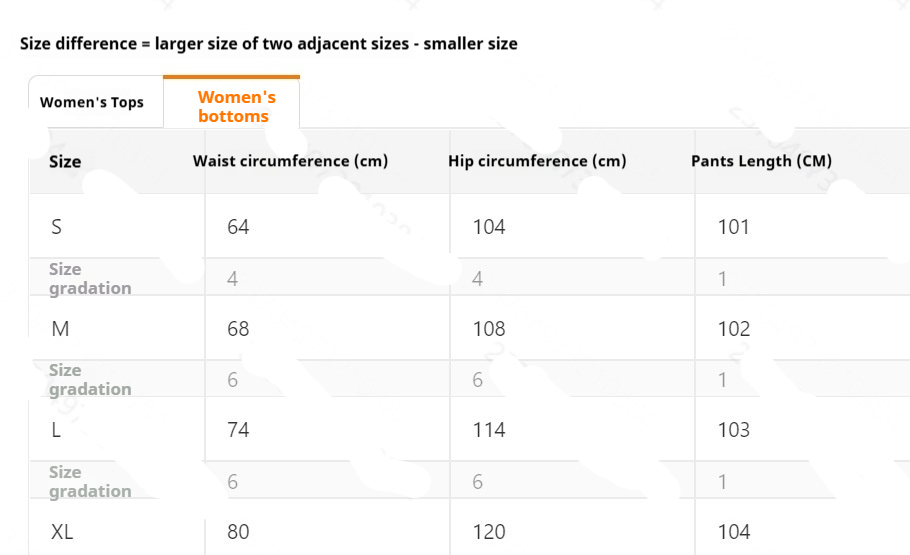Click hip value 114 for size L

coord(489,430)
